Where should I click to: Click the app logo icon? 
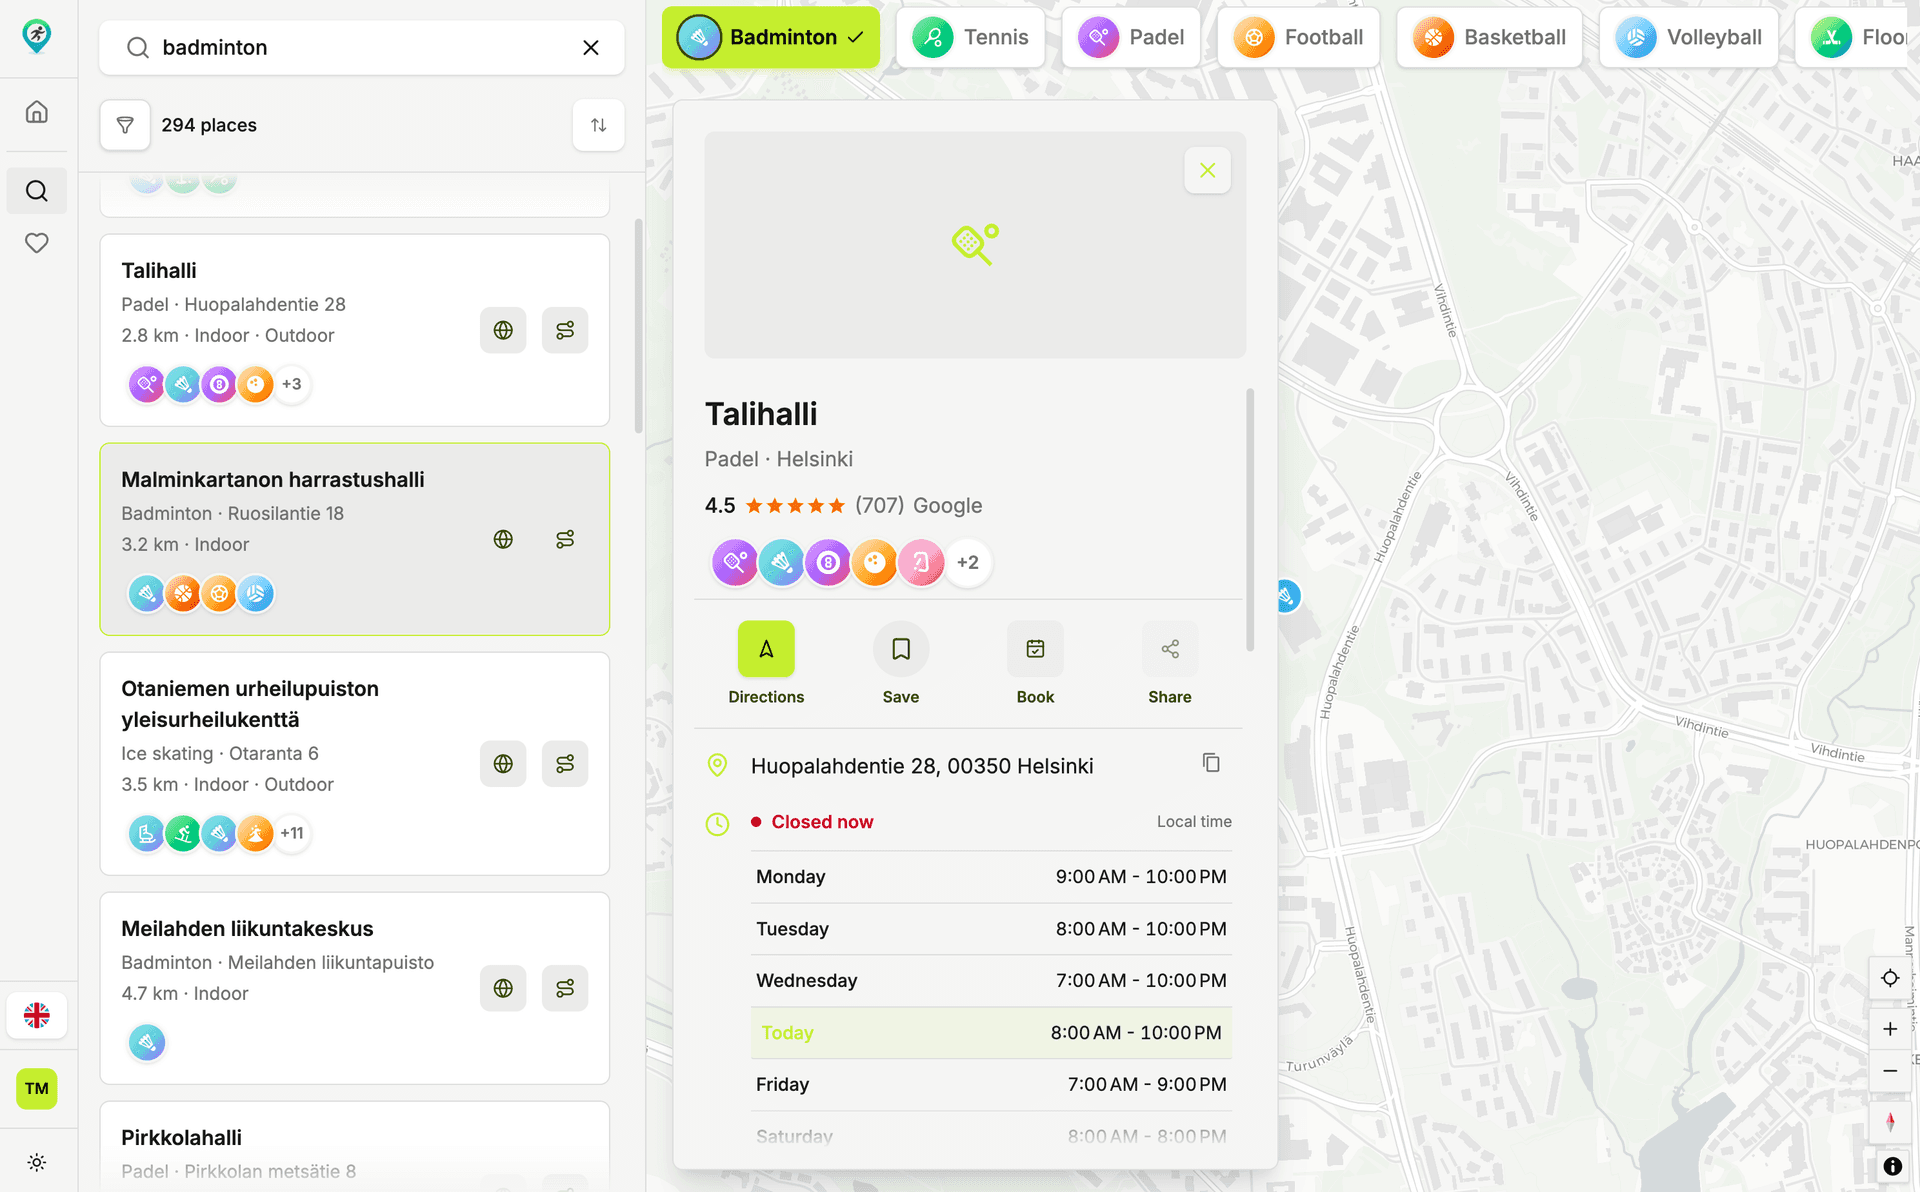[x=37, y=36]
